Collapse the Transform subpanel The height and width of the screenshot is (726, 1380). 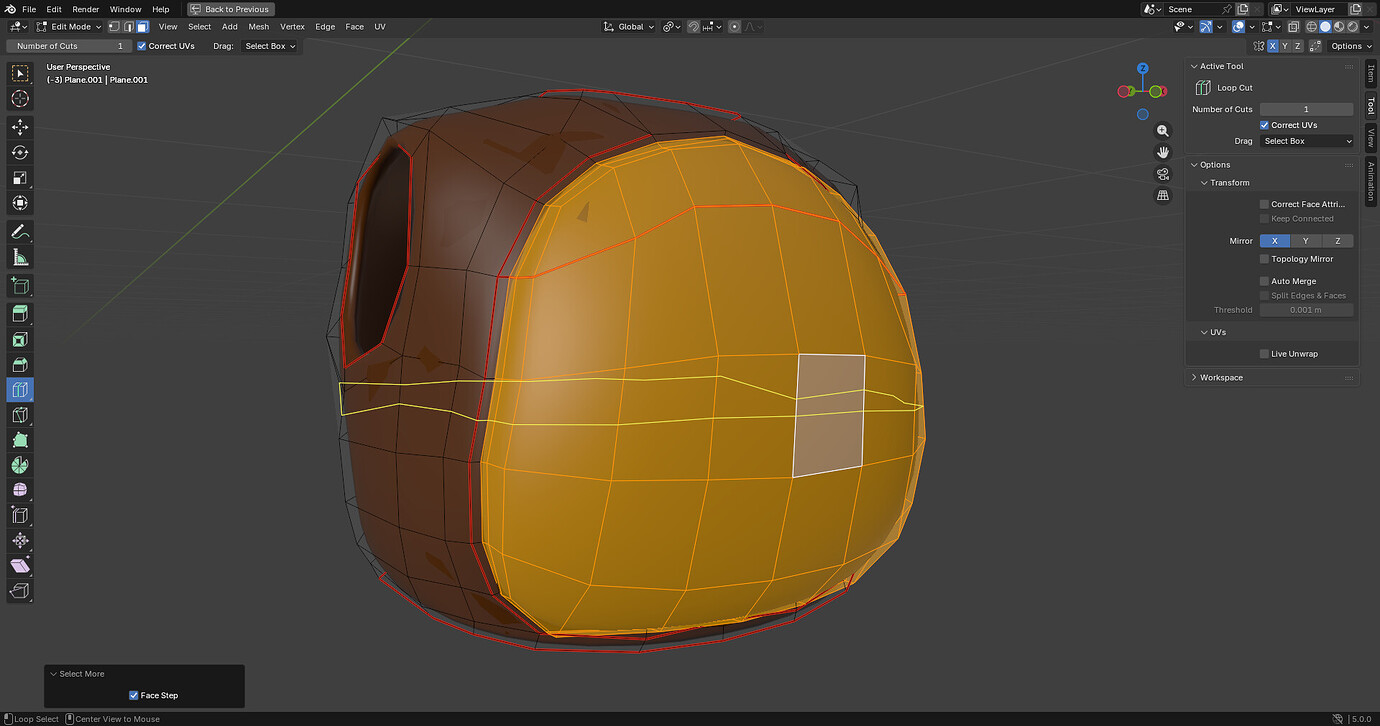coord(1206,183)
